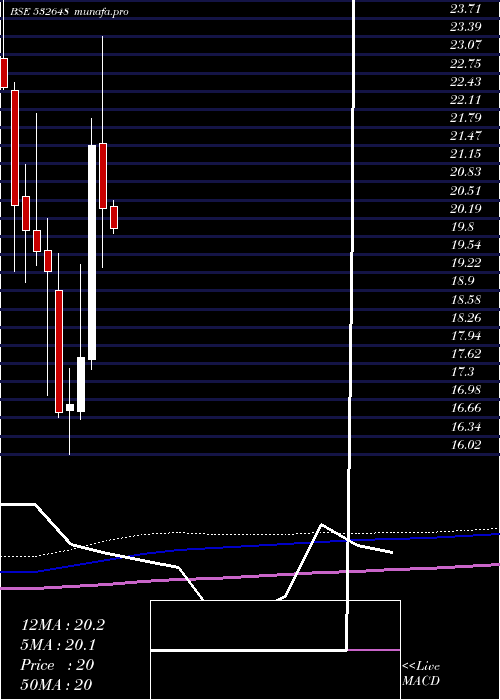
Task: Click the 18.58 price axis label
Action: pyautogui.click(x=466, y=300)
